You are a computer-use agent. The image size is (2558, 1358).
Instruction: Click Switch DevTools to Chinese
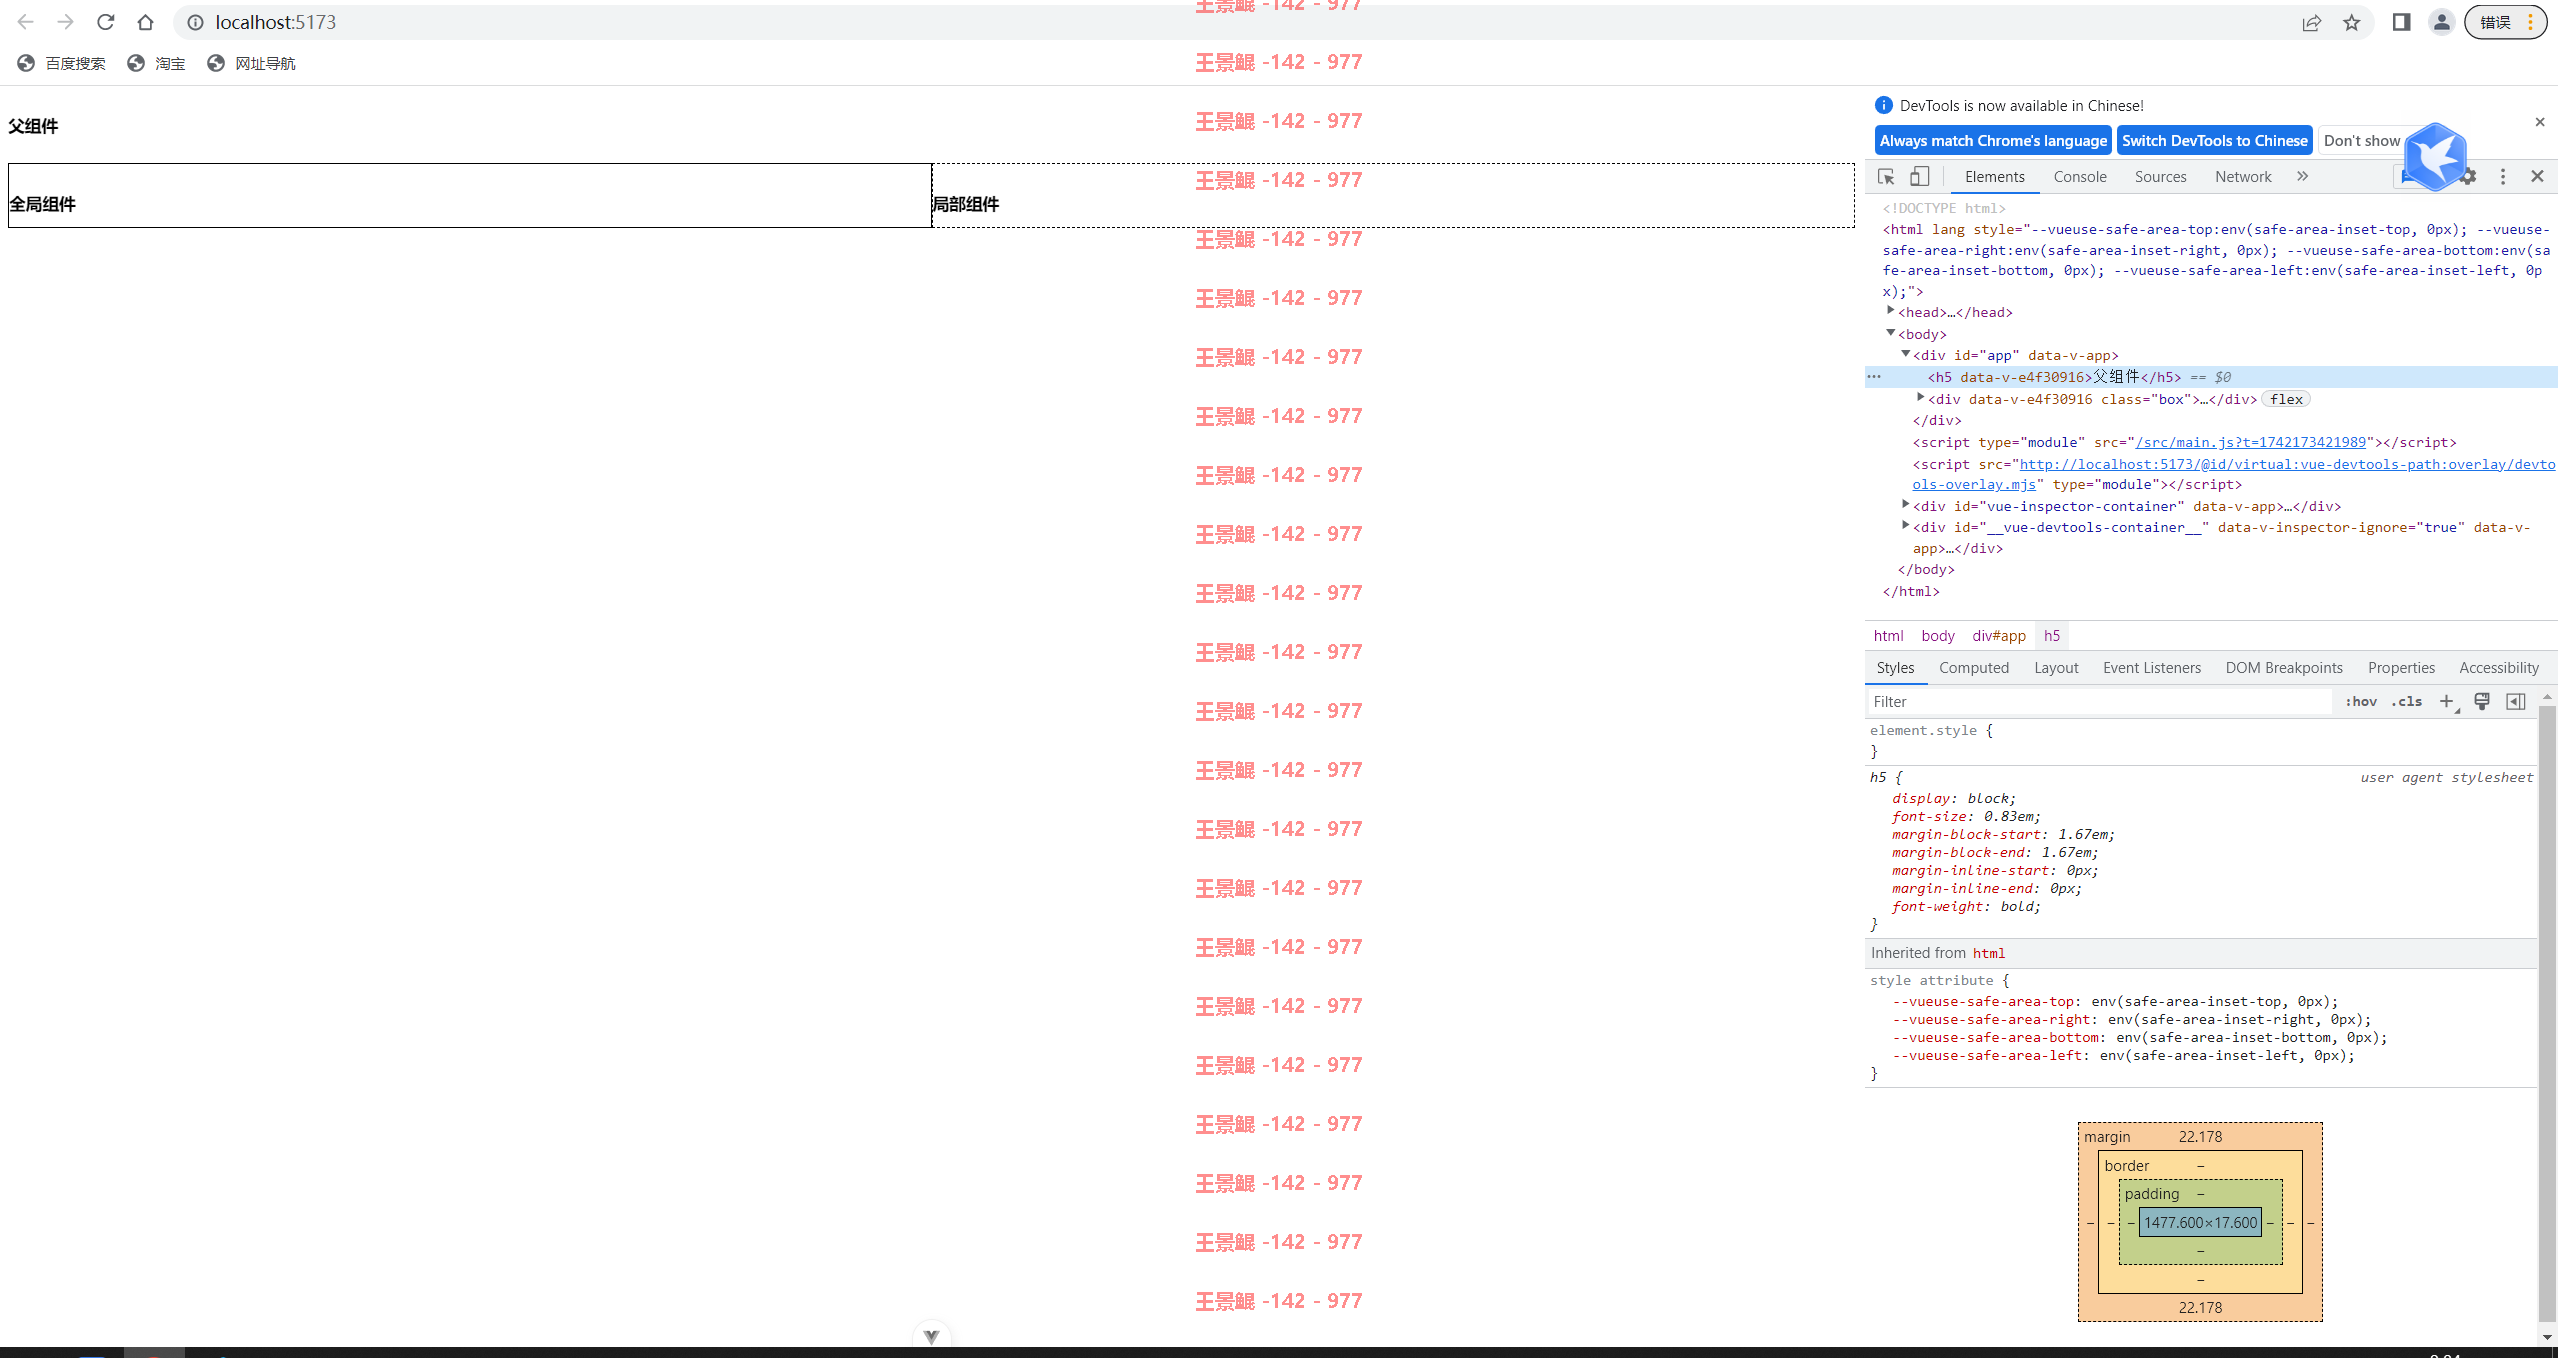coord(2214,140)
